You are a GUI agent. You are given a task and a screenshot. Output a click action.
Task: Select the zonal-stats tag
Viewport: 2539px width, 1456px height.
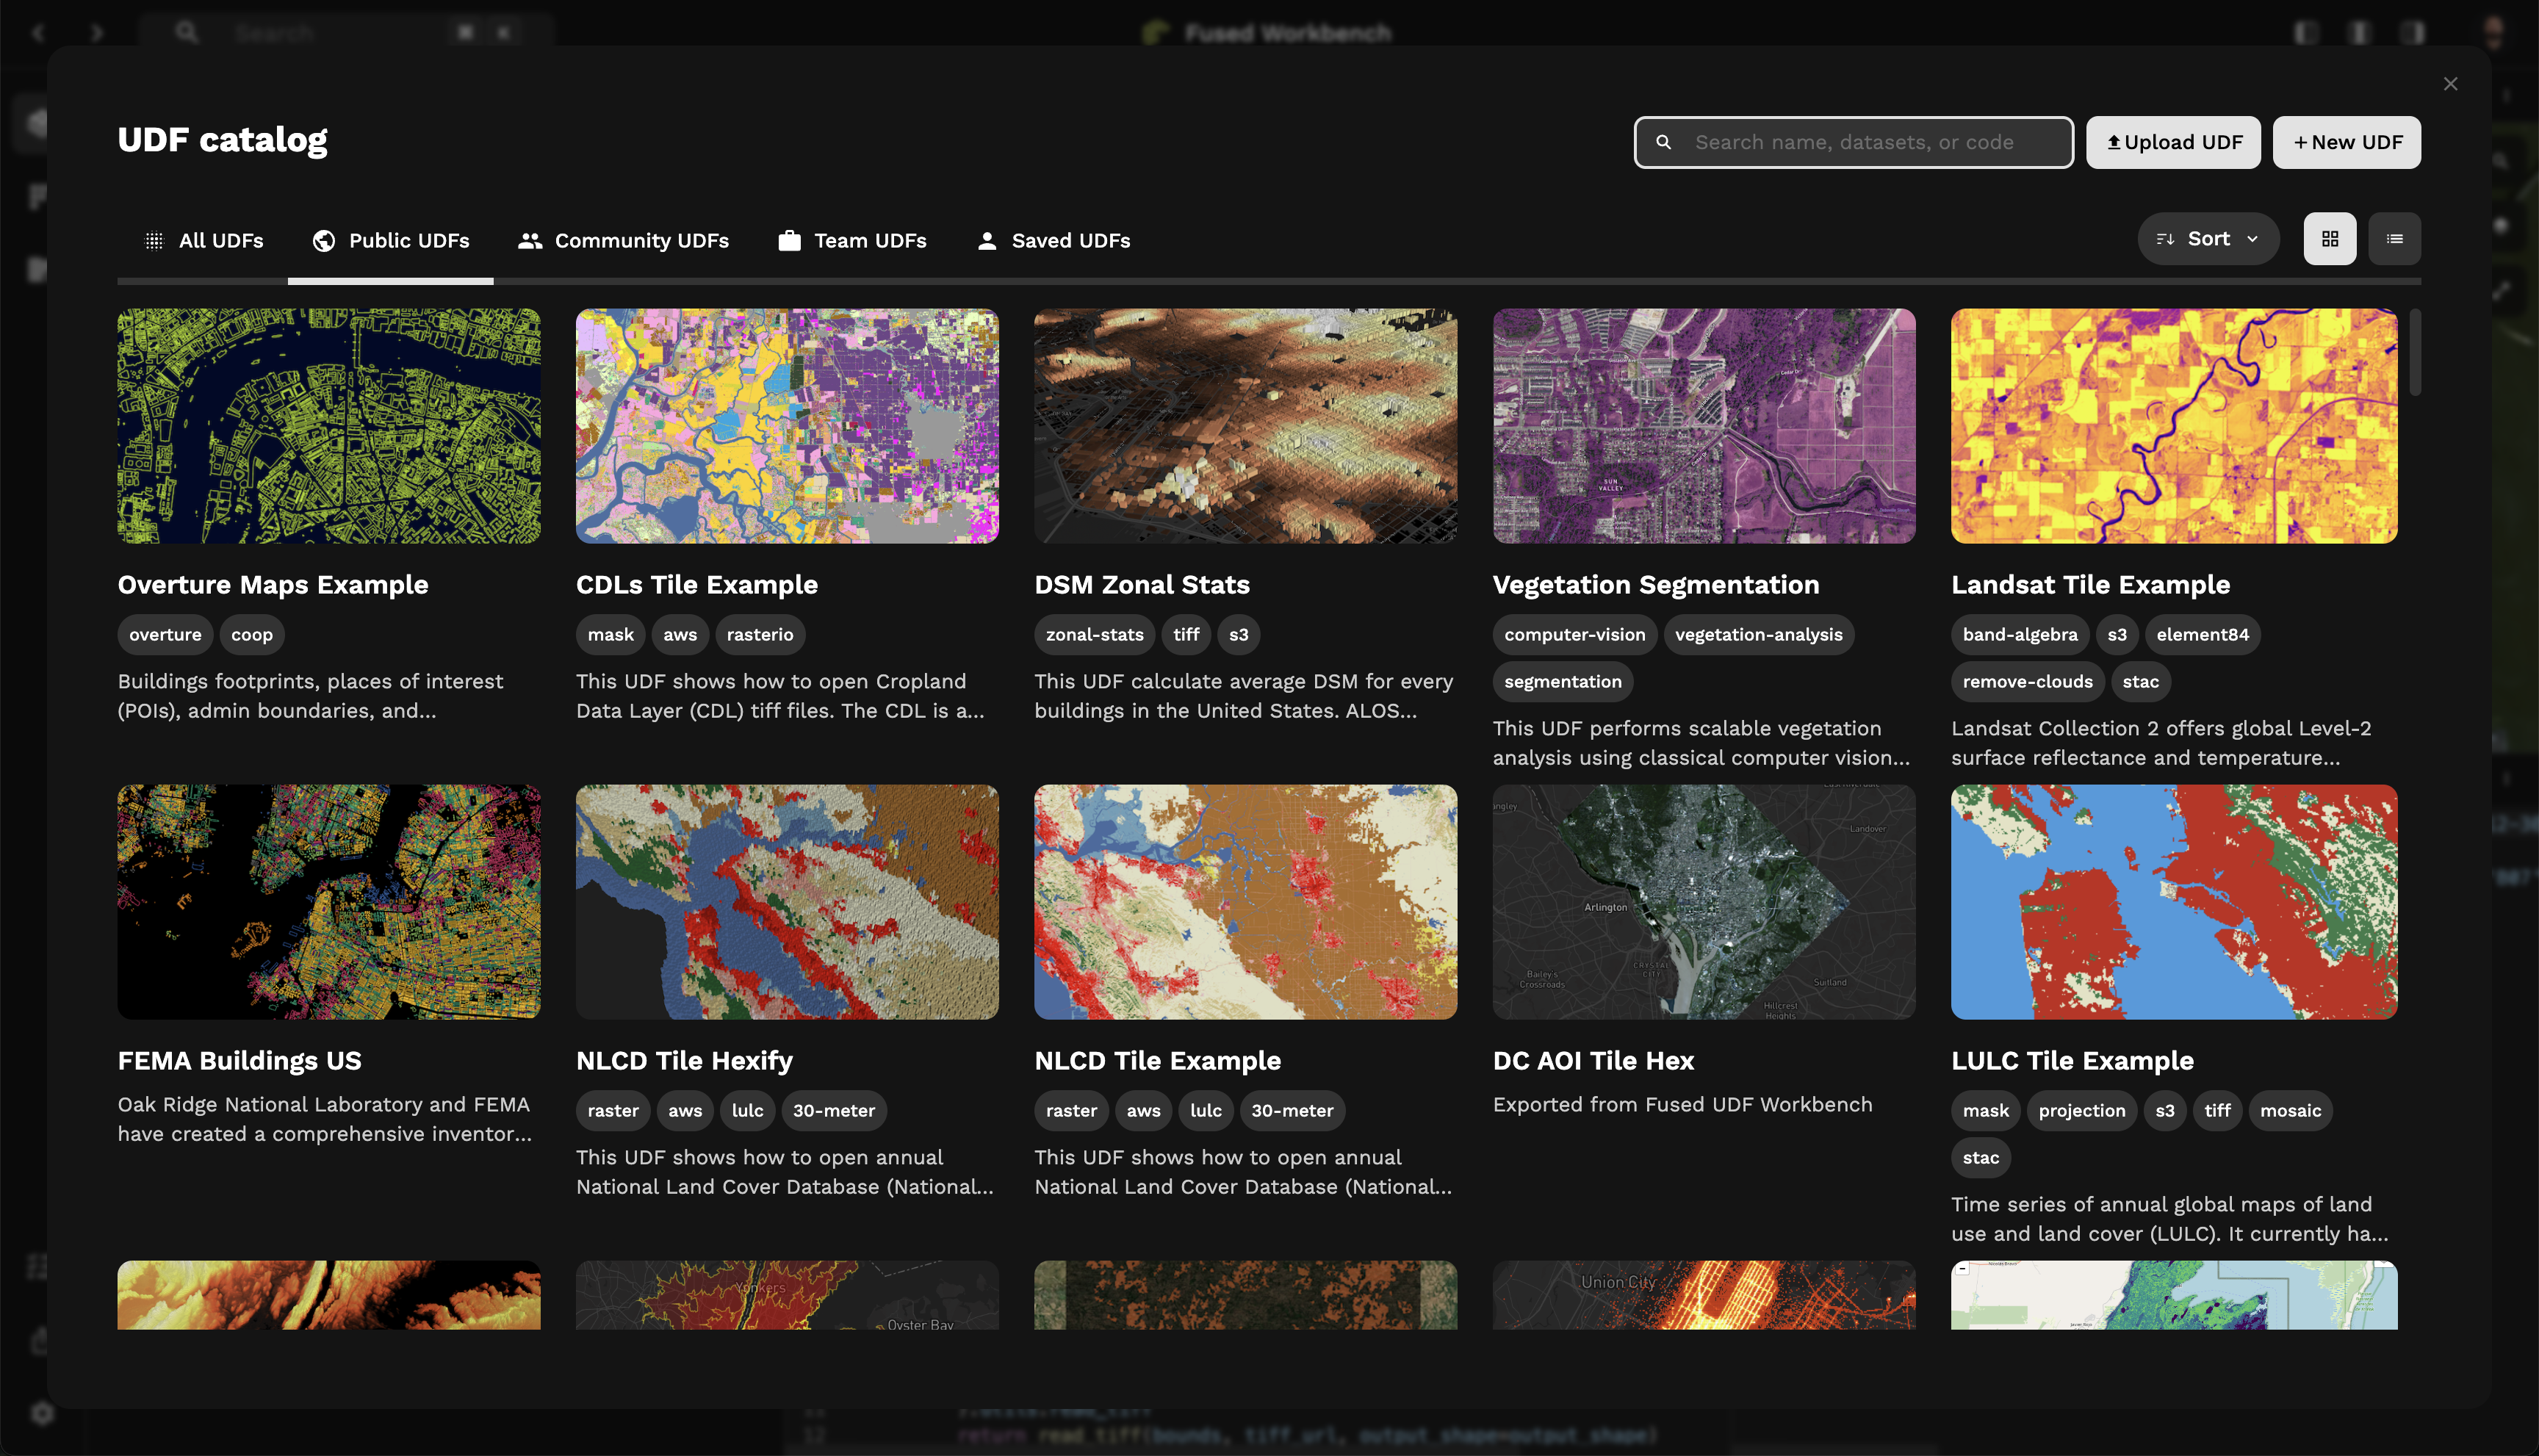point(1094,634)
